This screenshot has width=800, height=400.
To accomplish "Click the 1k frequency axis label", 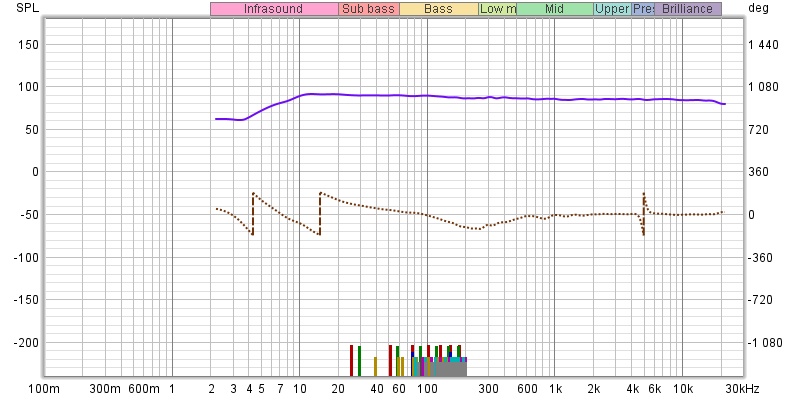I will pyautogui.click(x=555, y=389).
